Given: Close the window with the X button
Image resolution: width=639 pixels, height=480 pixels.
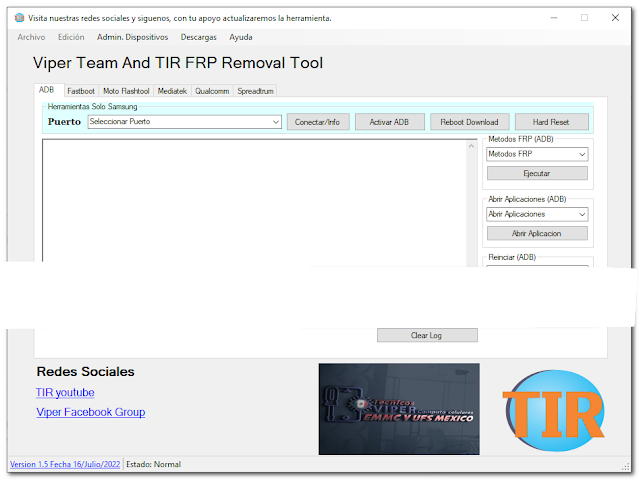Looking at the screenshot, I should 615,18.
